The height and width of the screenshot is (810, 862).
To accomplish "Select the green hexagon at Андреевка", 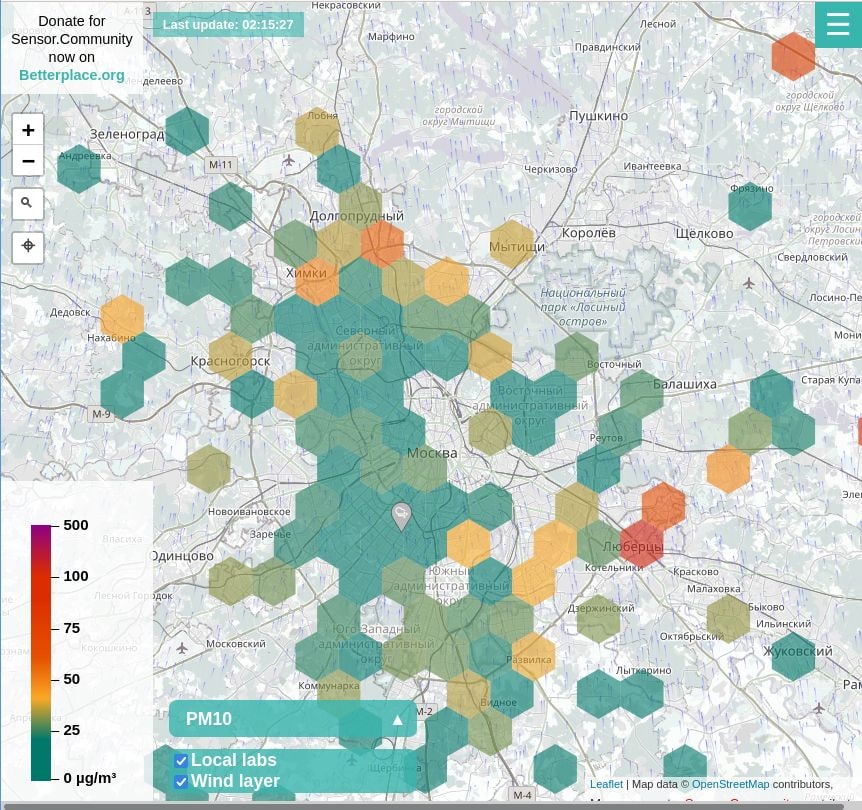I will [79, 169].
